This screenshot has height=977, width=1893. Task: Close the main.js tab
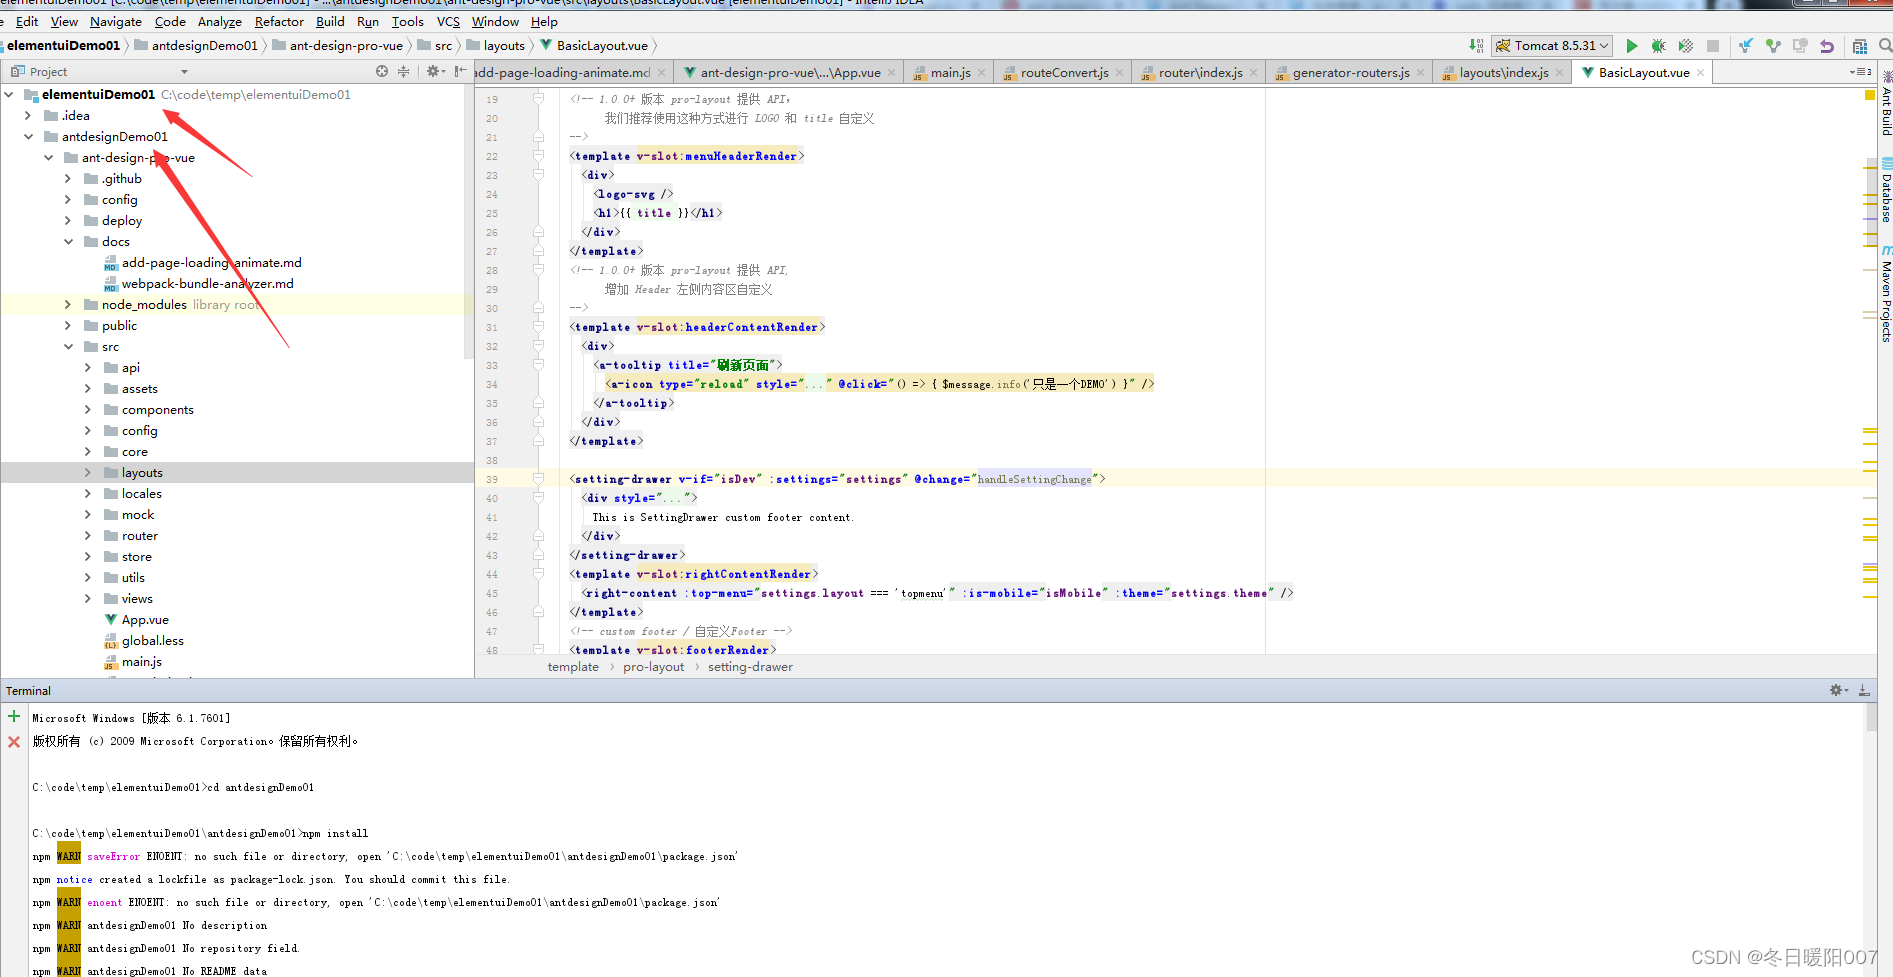[x=981, y=73]
